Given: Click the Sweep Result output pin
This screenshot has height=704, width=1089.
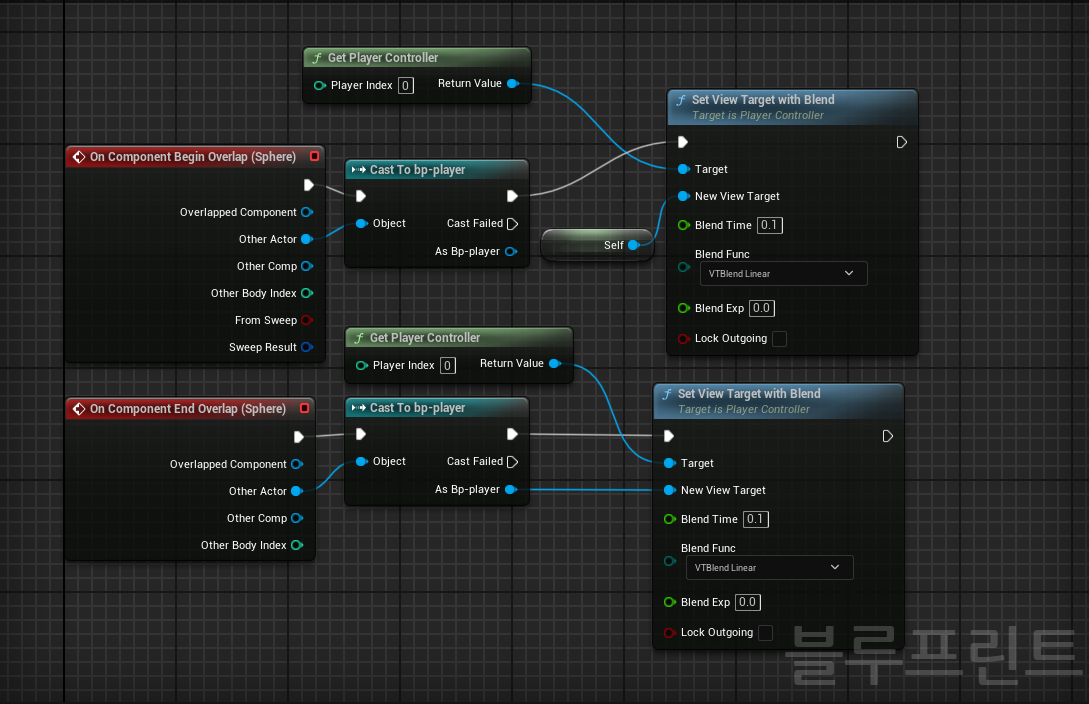Looking at the screenshot, I should click(307, 347).
